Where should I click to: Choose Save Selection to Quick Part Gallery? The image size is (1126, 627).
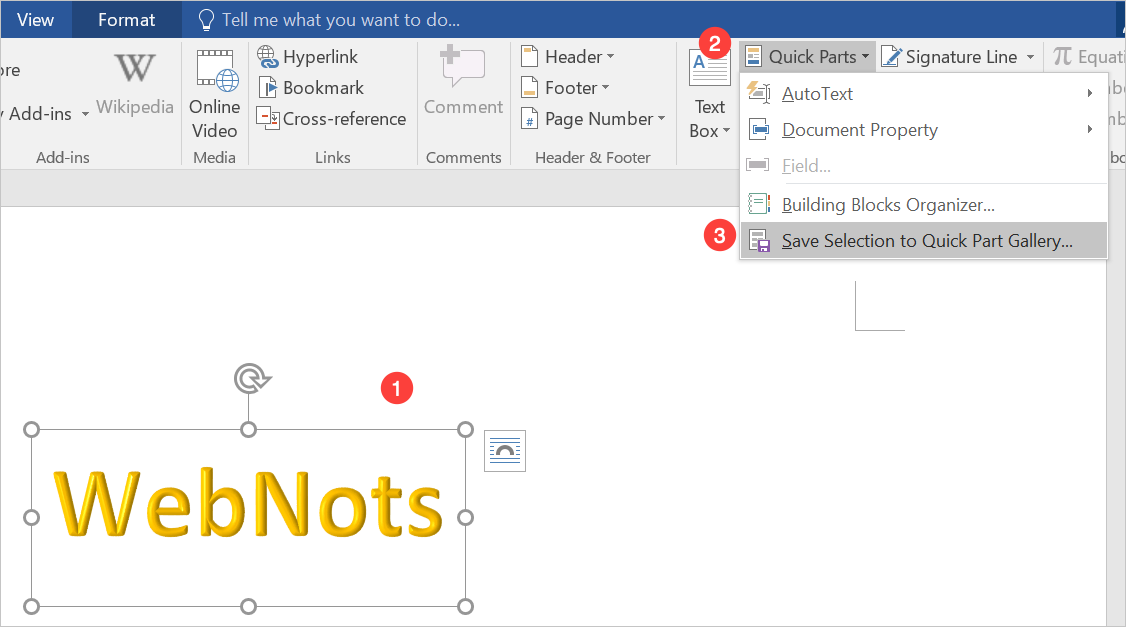pos(926,241)
